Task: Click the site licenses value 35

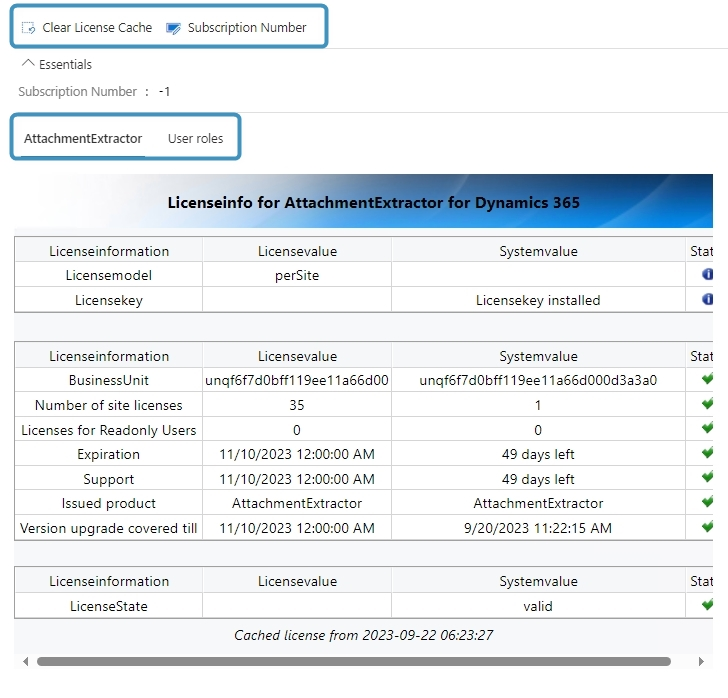Action: 297,405
